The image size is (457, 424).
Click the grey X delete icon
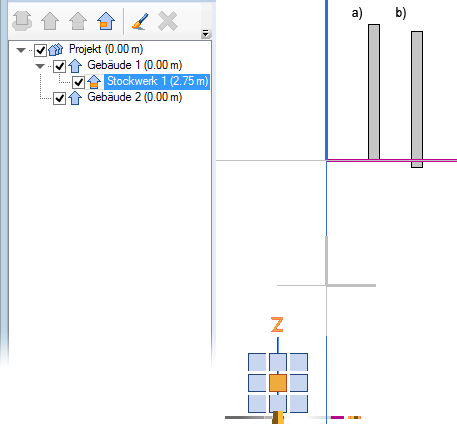168,21
